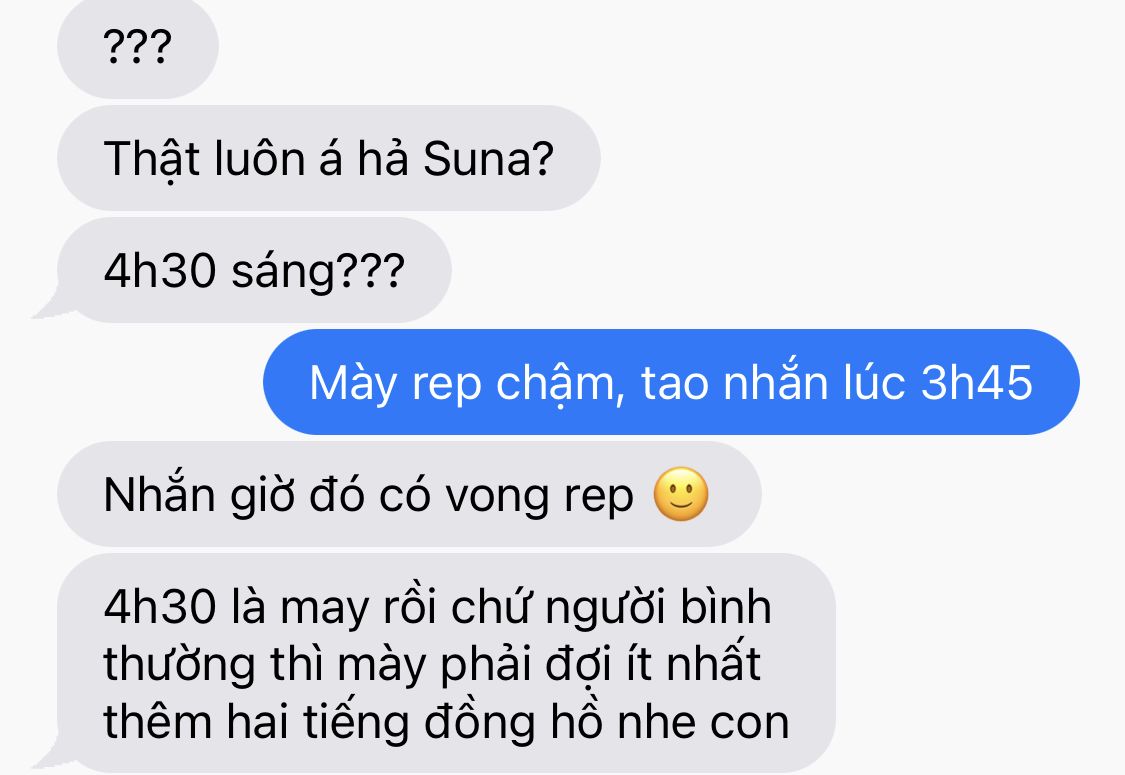Click the '4h30 sáng???' message bubble
The width and height of the screenshot is (1125, 775).
point(254,271)
